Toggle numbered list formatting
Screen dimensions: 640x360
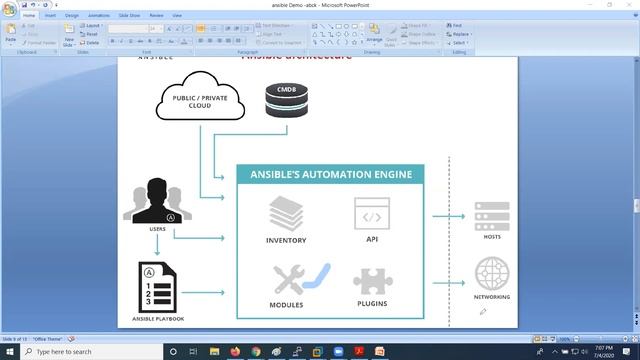click(214, 28)
